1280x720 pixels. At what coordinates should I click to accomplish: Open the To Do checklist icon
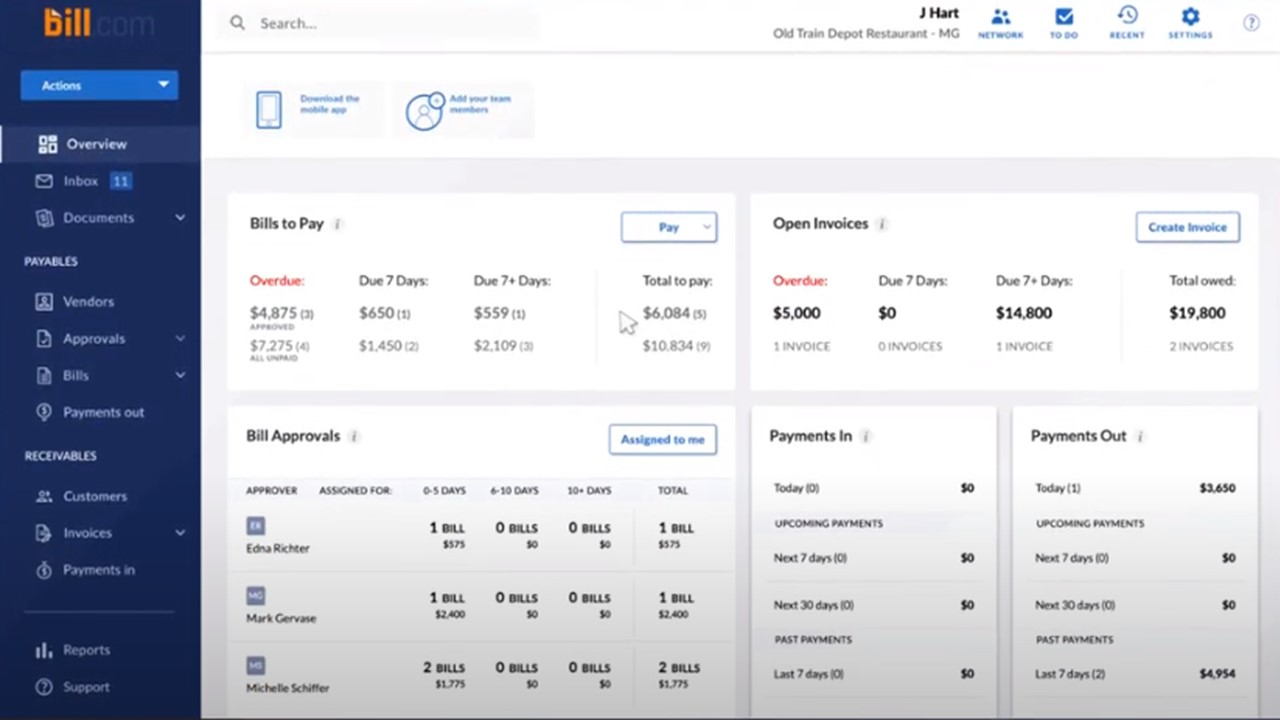[x=1063, y=18]
